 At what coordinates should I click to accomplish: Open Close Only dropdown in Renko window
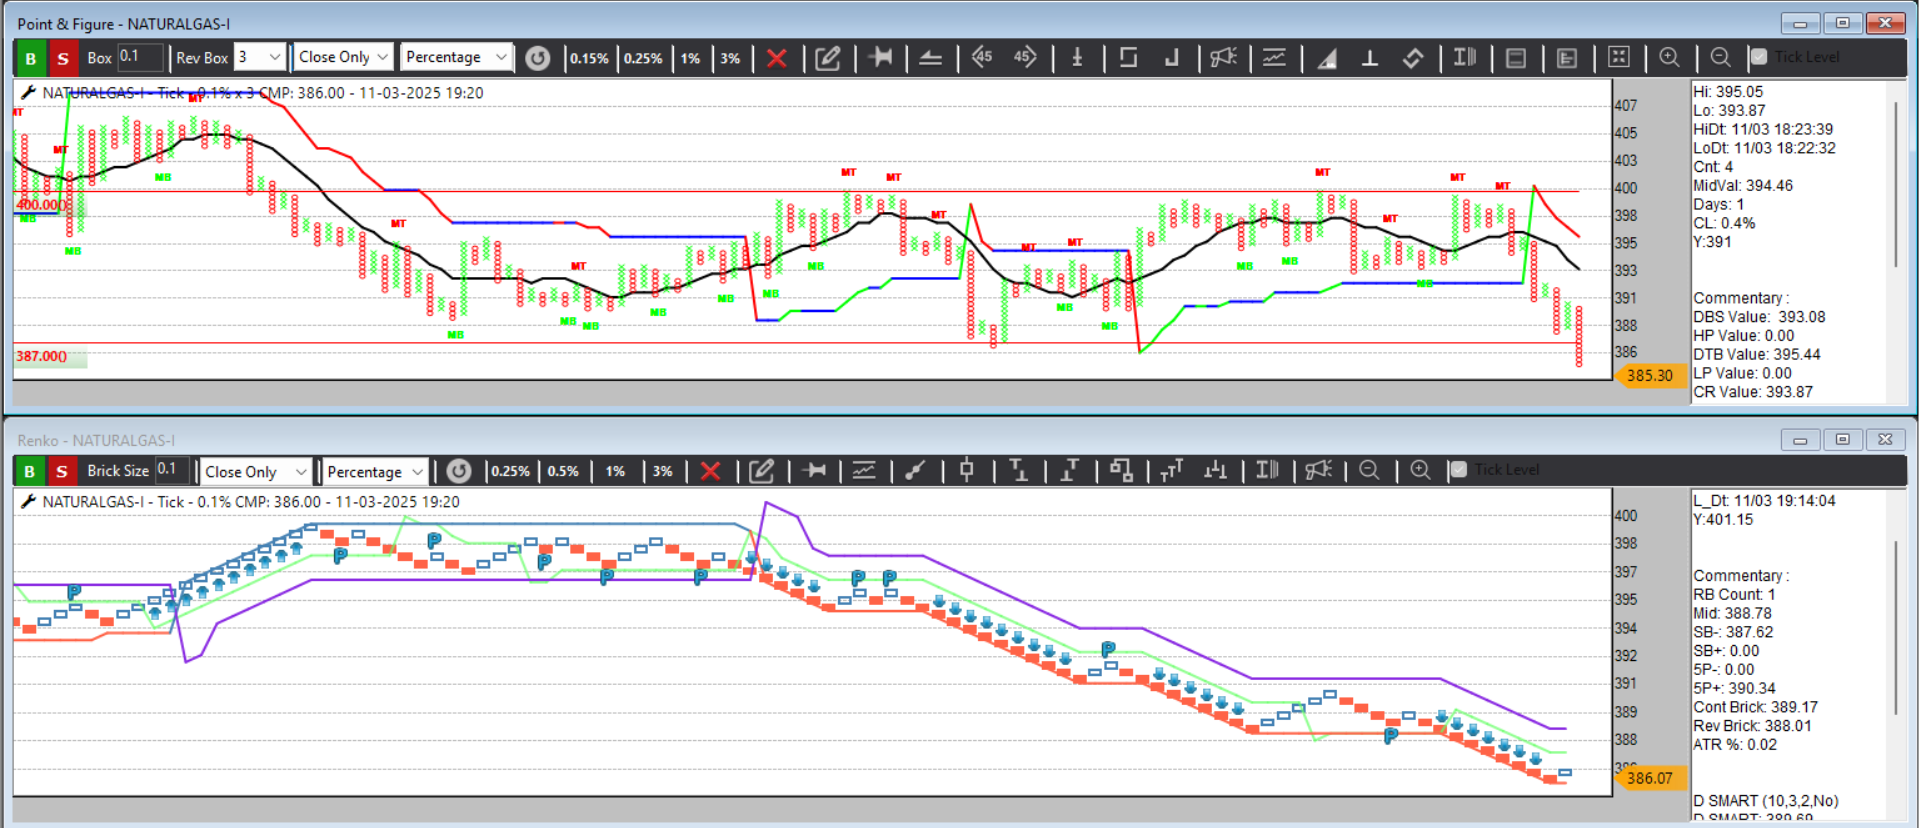tap(257, 471)
